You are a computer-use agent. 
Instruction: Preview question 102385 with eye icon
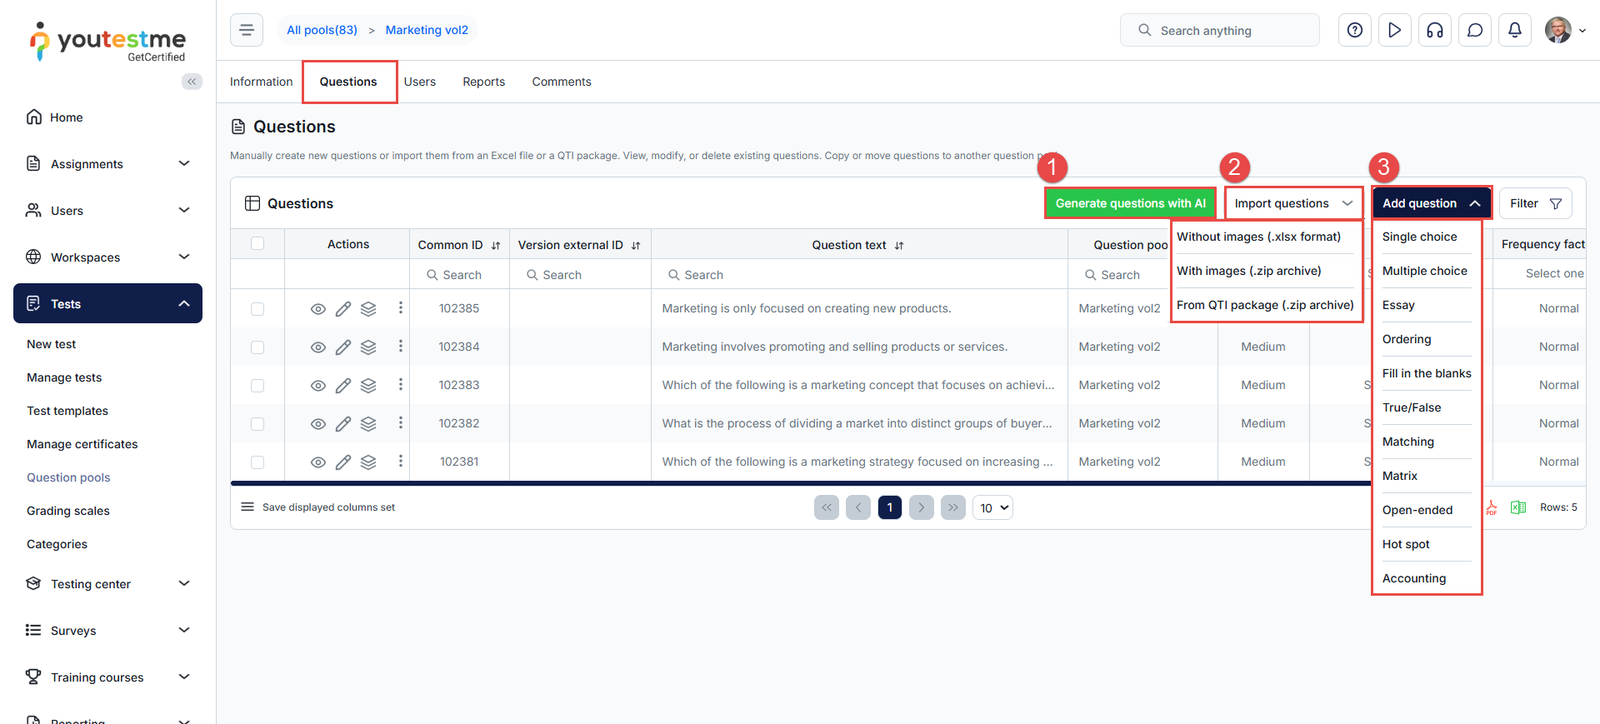click(318, 309)
